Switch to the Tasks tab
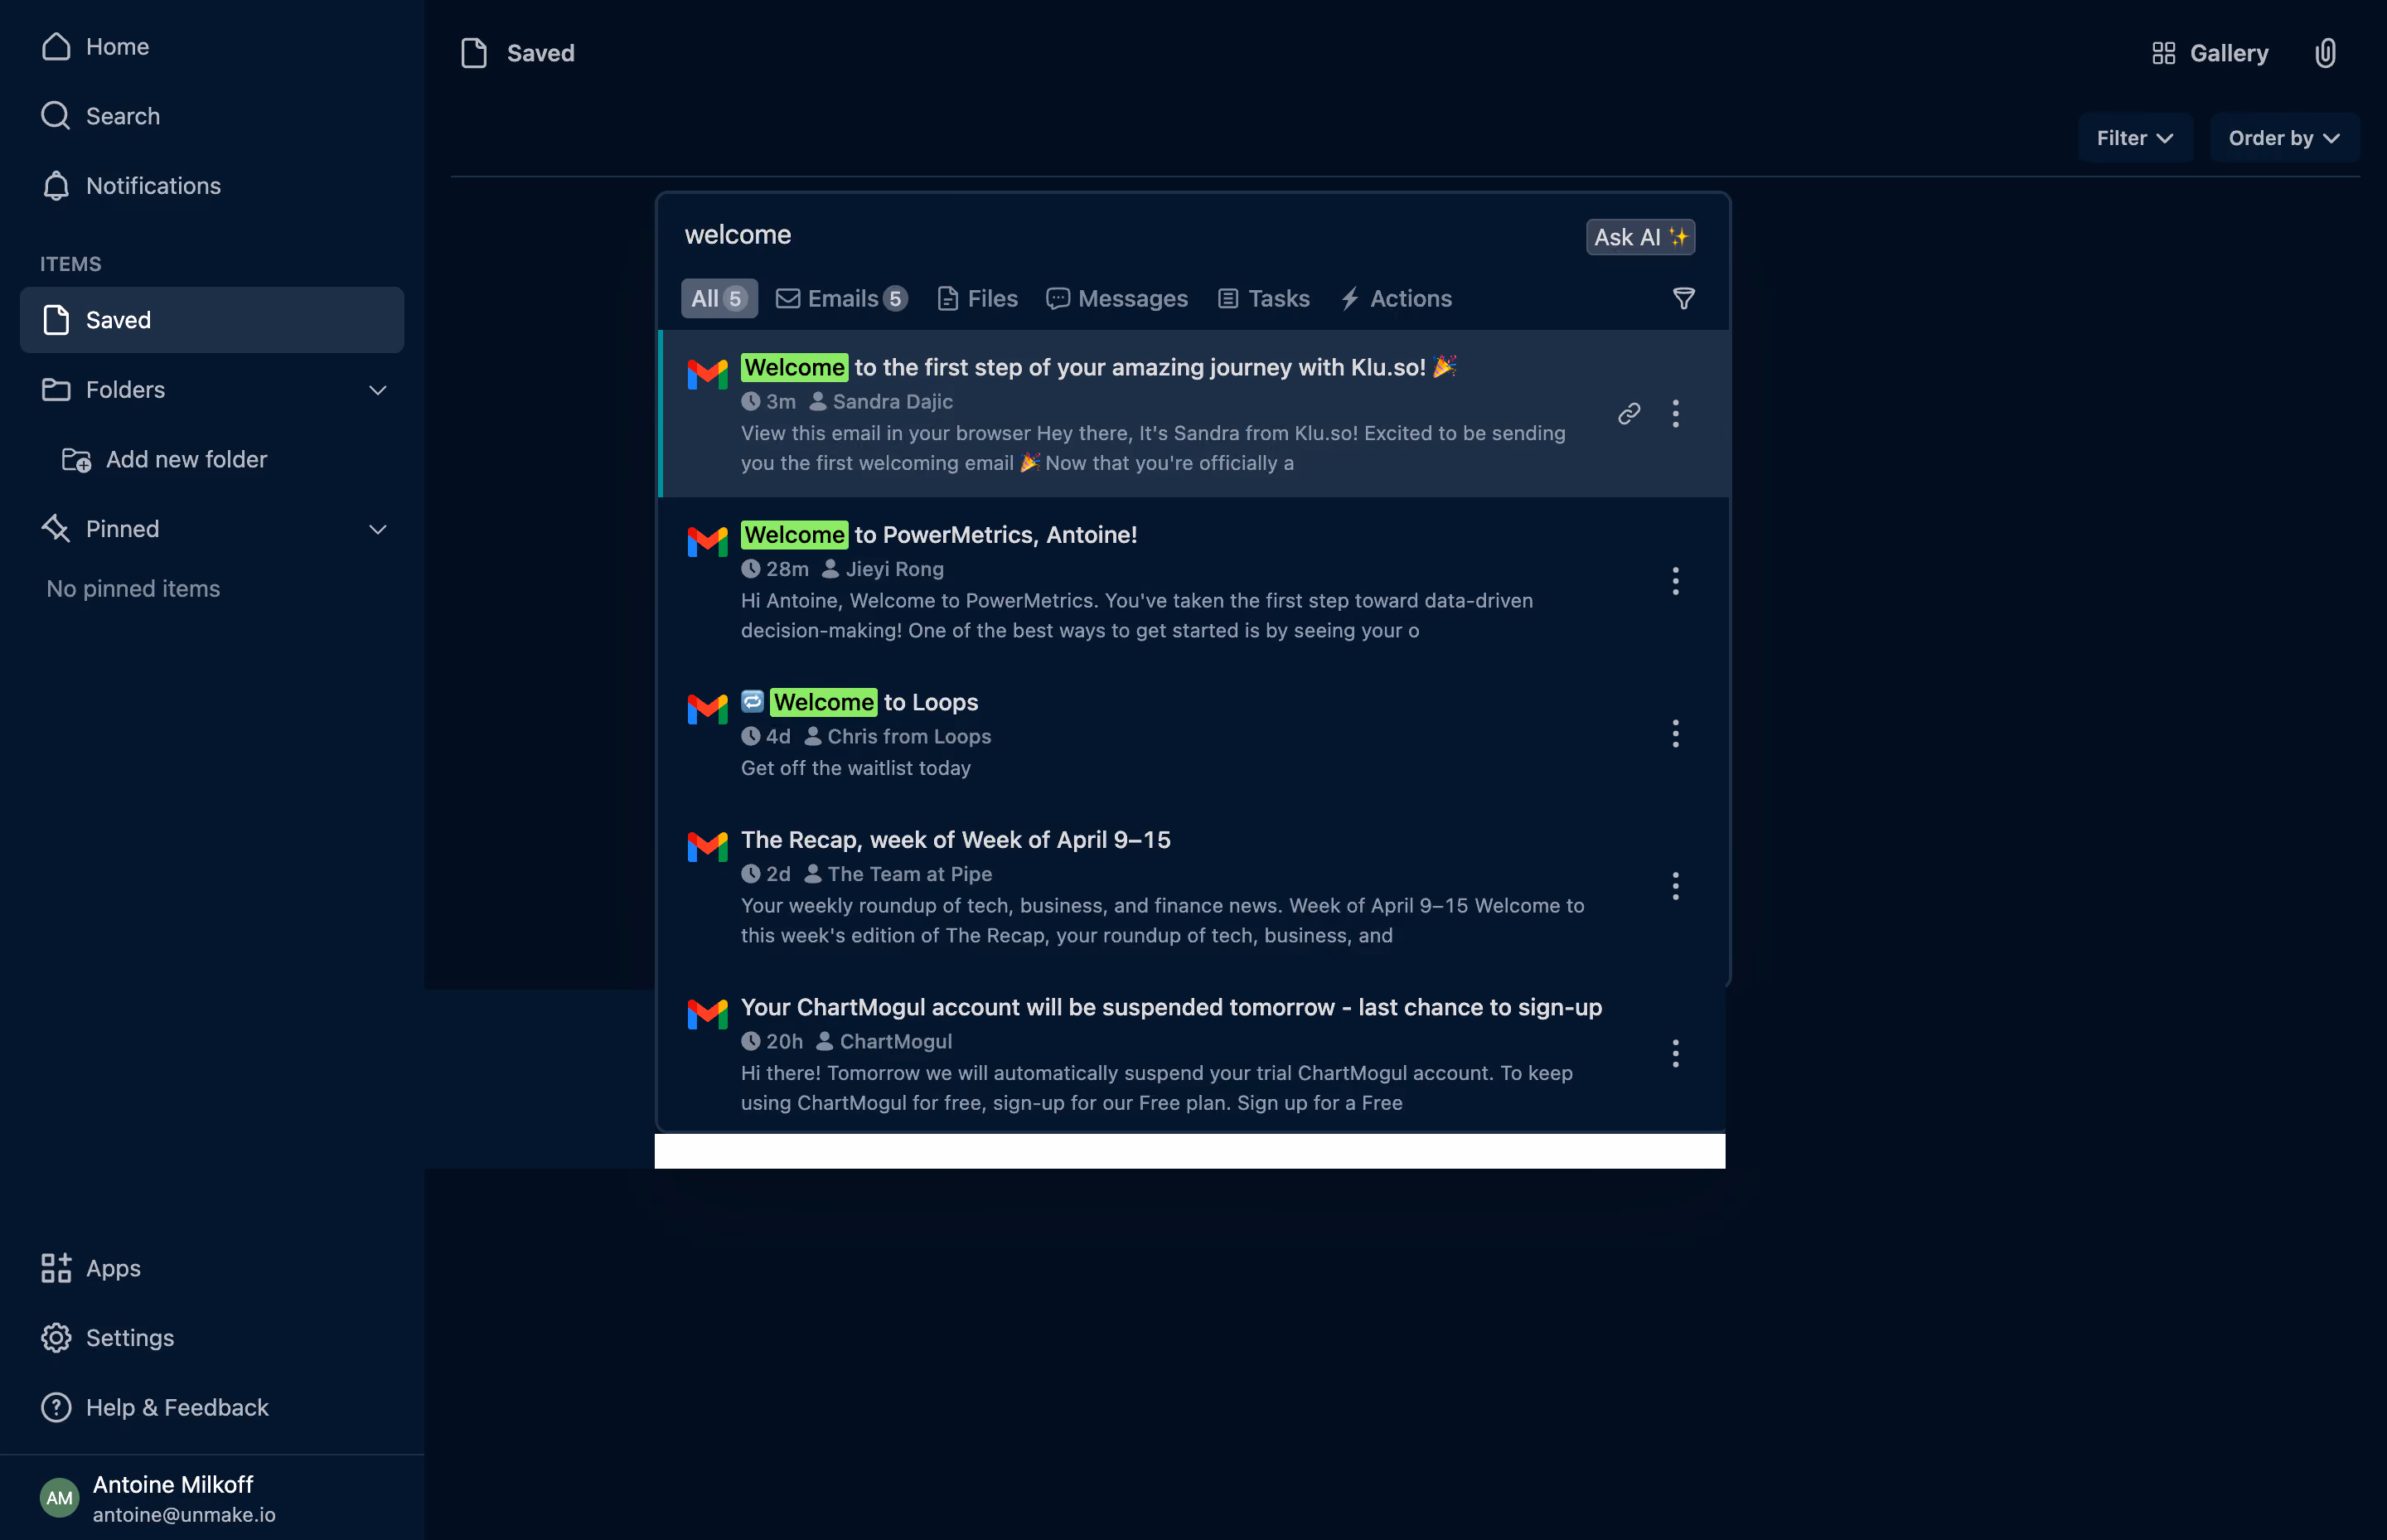 pos(1264,298)
